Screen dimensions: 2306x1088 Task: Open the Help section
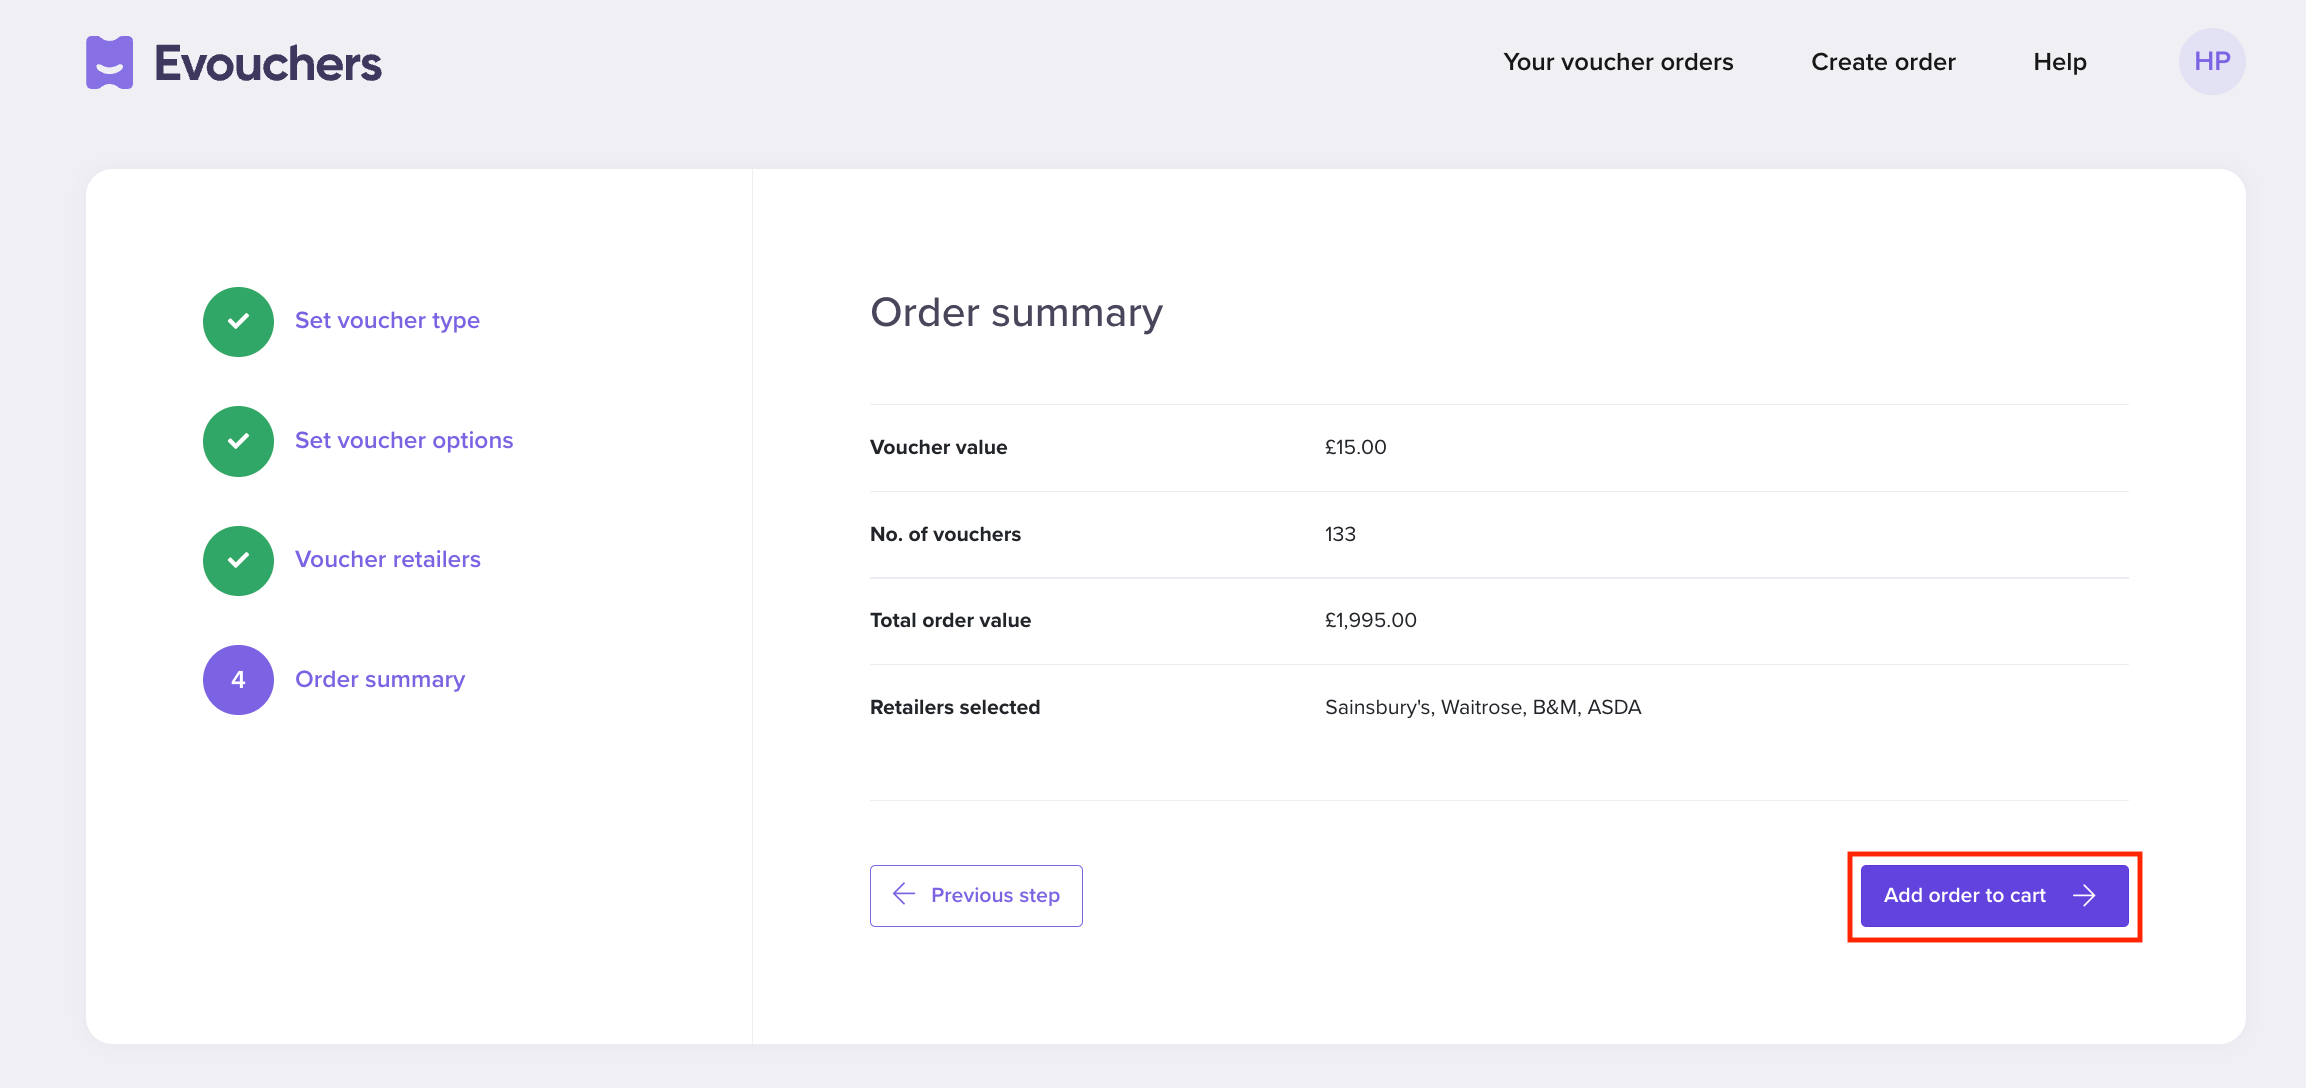(2059, 61)
